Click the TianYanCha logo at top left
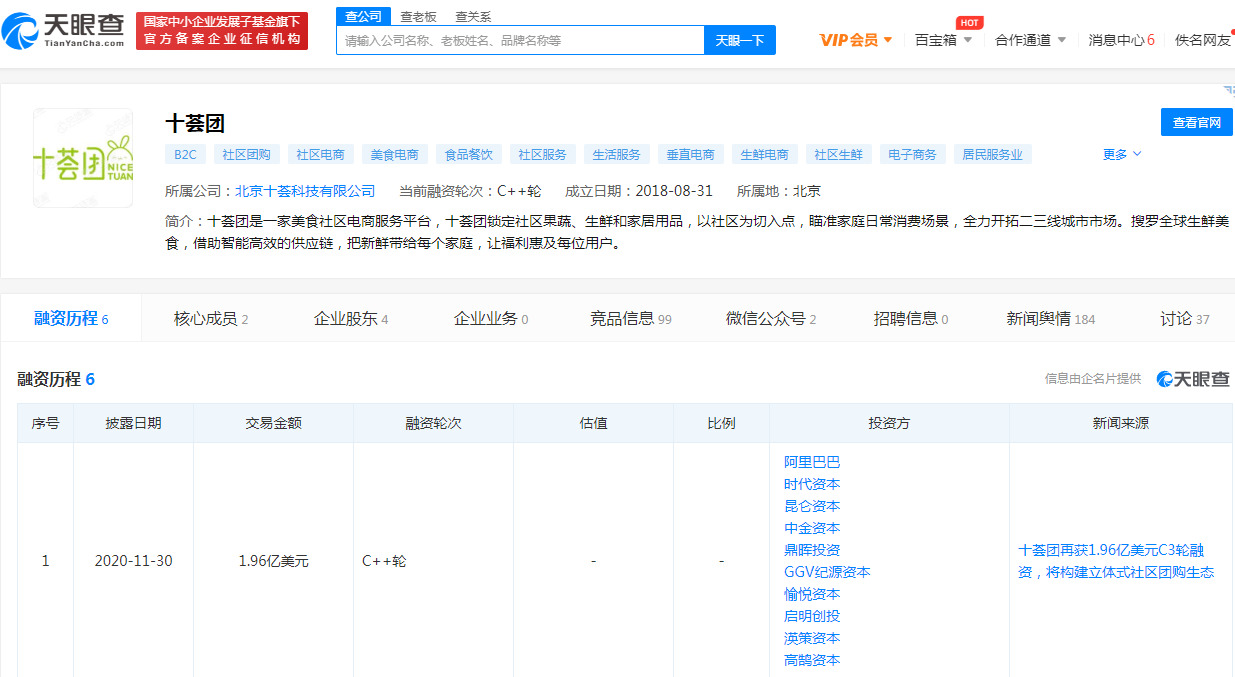Viewport: 1235px width, 677px height. [63, 31]
